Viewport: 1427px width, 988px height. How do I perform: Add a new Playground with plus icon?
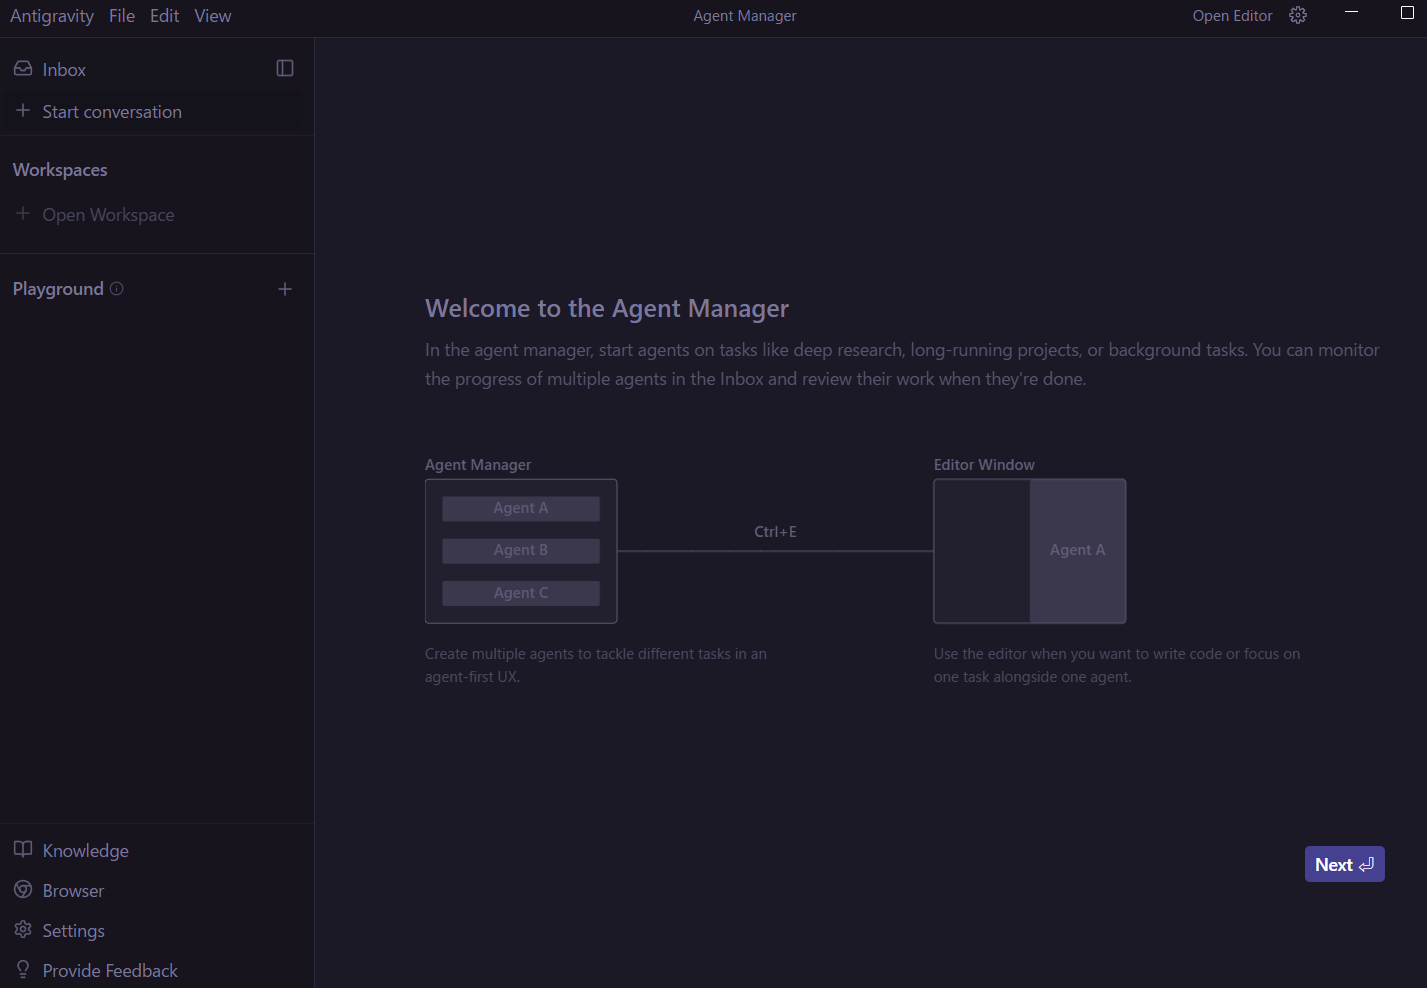pos(285,289)
